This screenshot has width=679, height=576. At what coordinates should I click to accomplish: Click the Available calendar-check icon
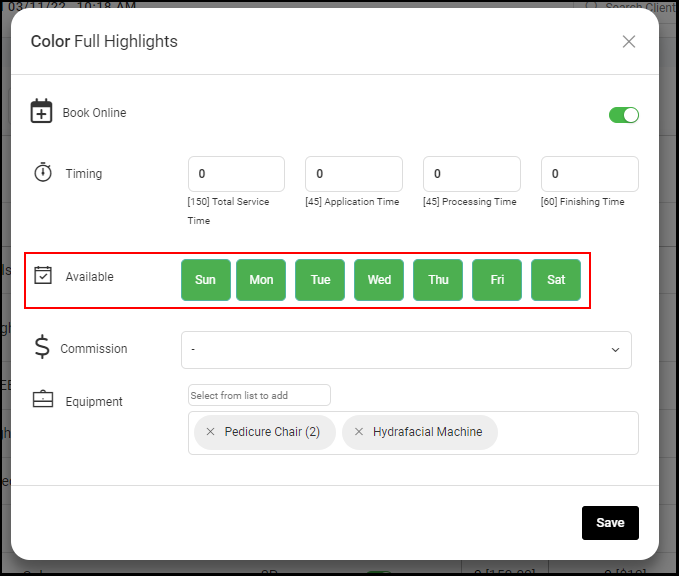point(43,275)
